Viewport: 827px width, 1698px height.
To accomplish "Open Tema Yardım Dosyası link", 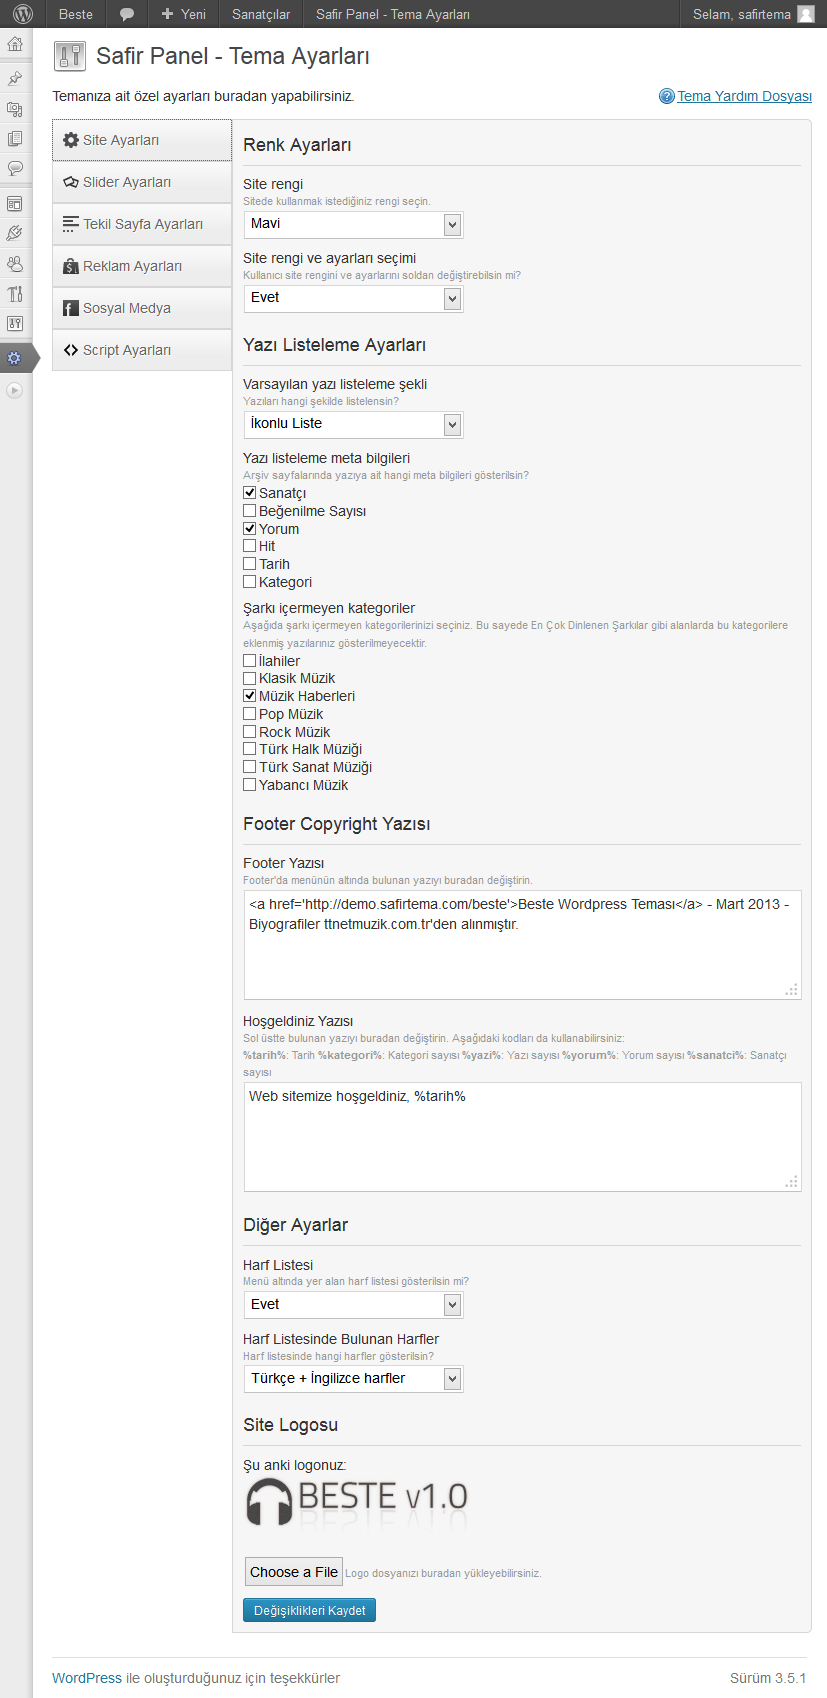I will pos(744,96).
